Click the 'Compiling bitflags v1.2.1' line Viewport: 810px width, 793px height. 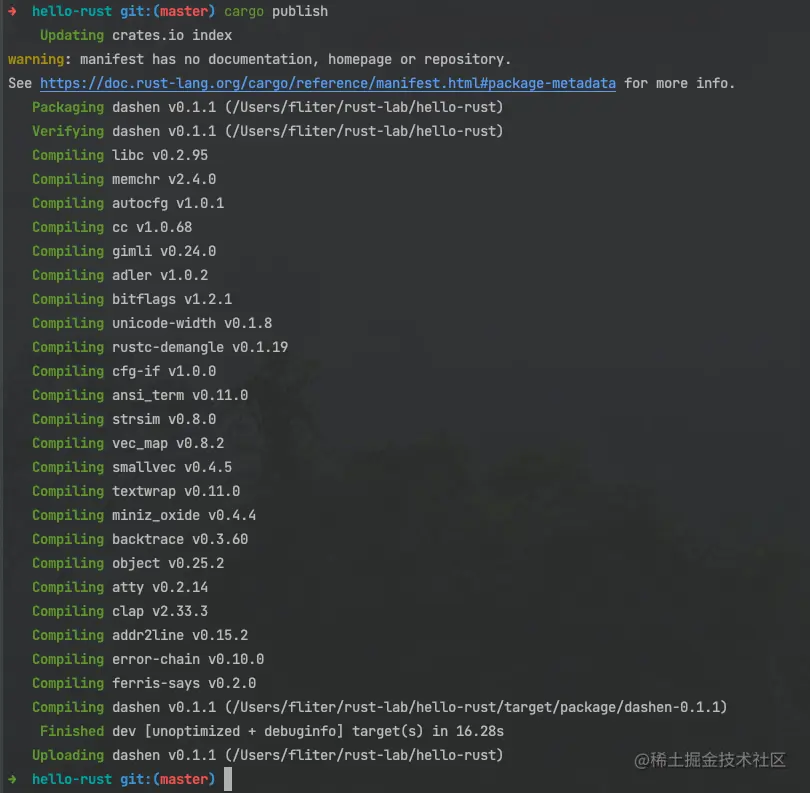[132, 299]
